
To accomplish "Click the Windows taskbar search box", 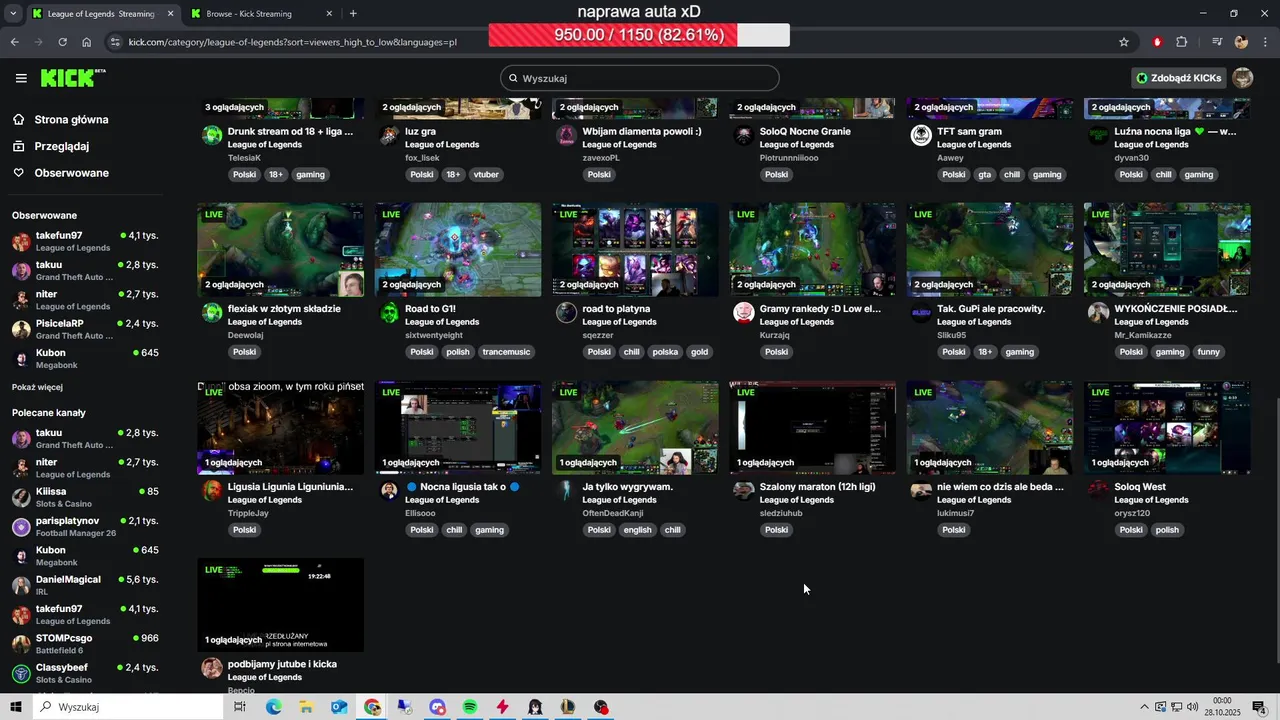I will click(127, 707).
